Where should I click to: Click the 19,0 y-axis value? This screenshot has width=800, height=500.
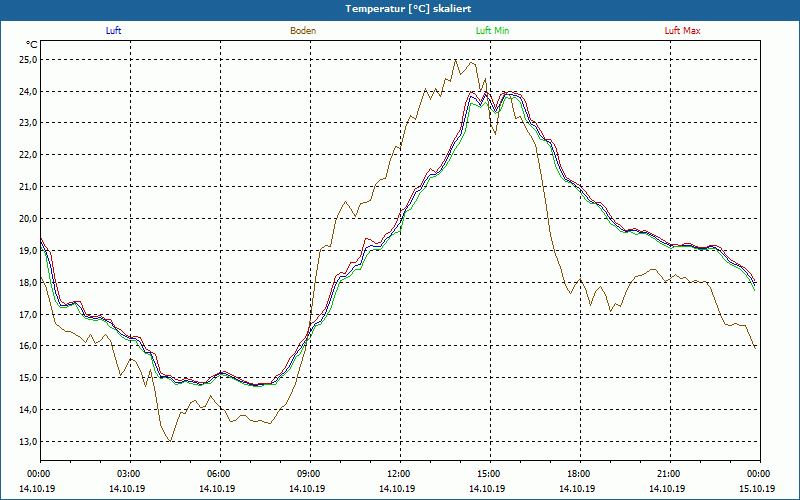29,251
